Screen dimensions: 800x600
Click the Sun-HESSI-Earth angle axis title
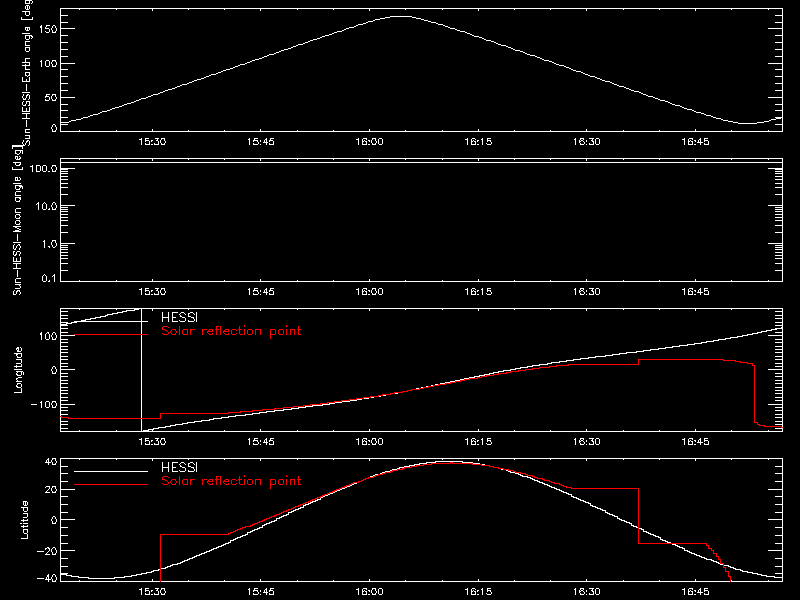(27, 72)
